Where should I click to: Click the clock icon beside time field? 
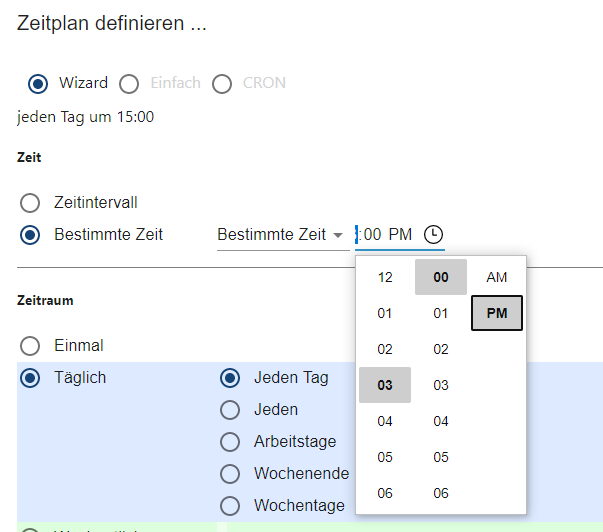pyautogui.click(x=433, y=235)
